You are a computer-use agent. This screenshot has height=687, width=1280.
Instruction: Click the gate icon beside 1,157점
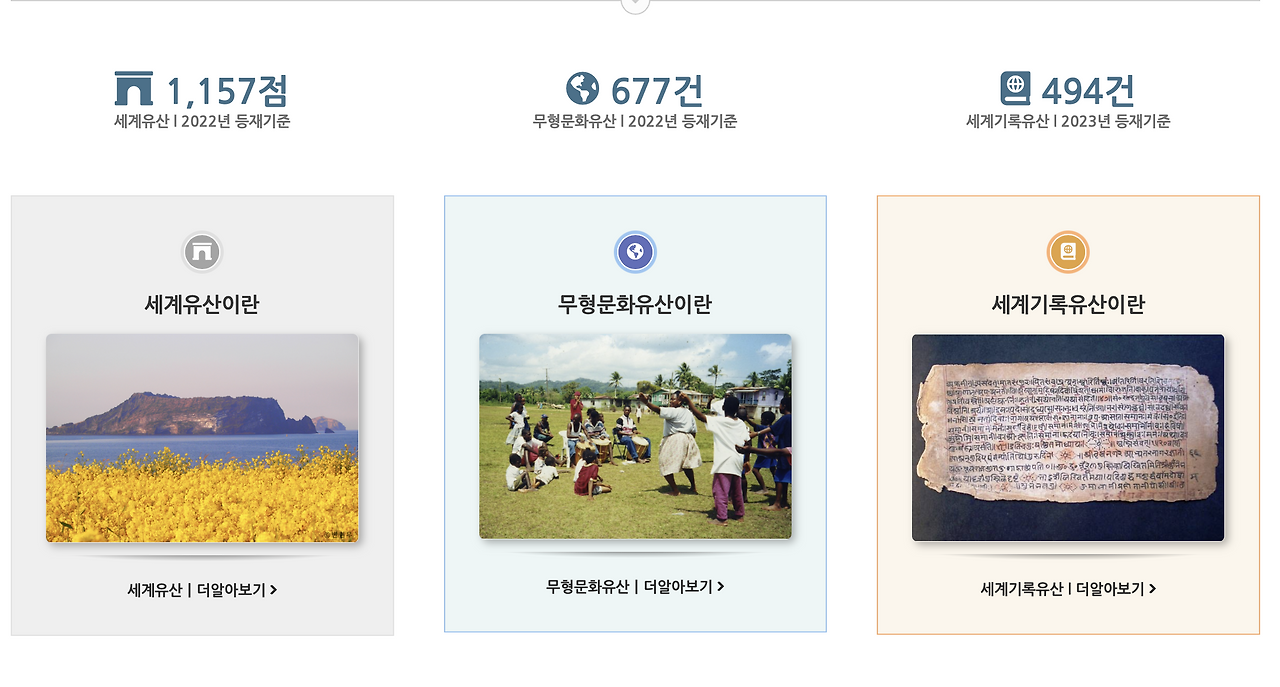134,89
